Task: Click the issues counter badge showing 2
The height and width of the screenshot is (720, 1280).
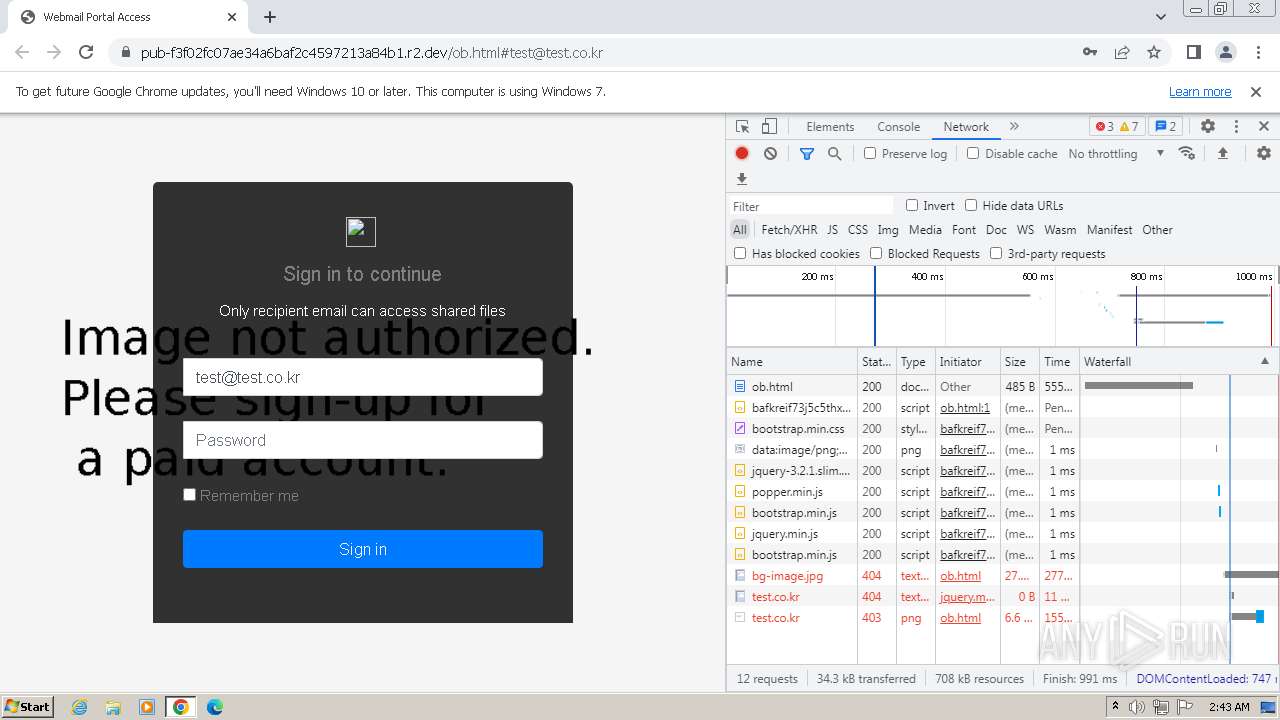Action: (1165, 127)
